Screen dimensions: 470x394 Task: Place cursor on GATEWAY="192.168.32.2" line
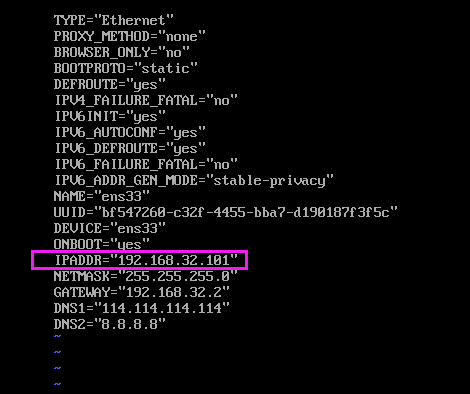142,292
